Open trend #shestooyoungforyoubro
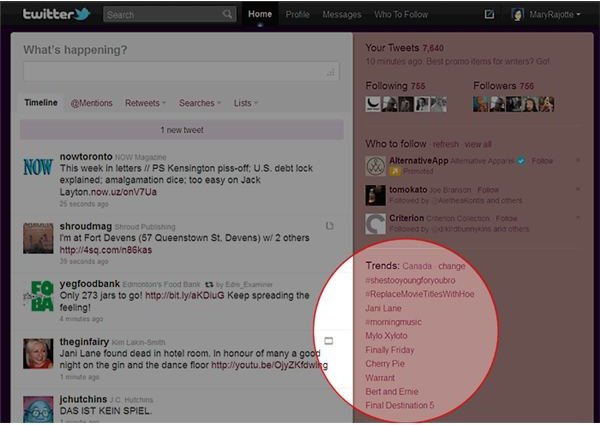 tap(410, 280)
